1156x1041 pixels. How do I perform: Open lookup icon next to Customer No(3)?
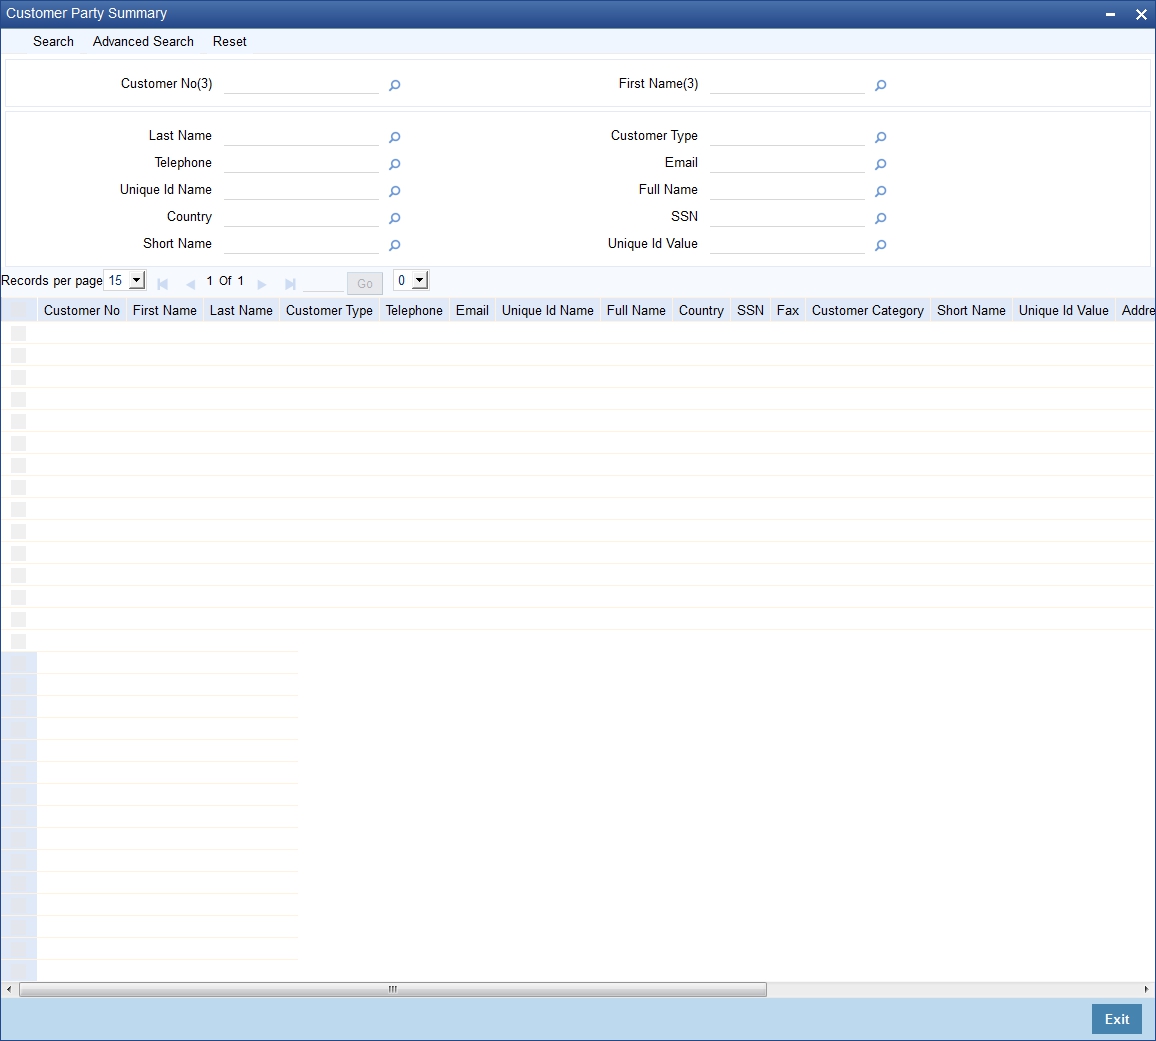(x=394, y=86)
